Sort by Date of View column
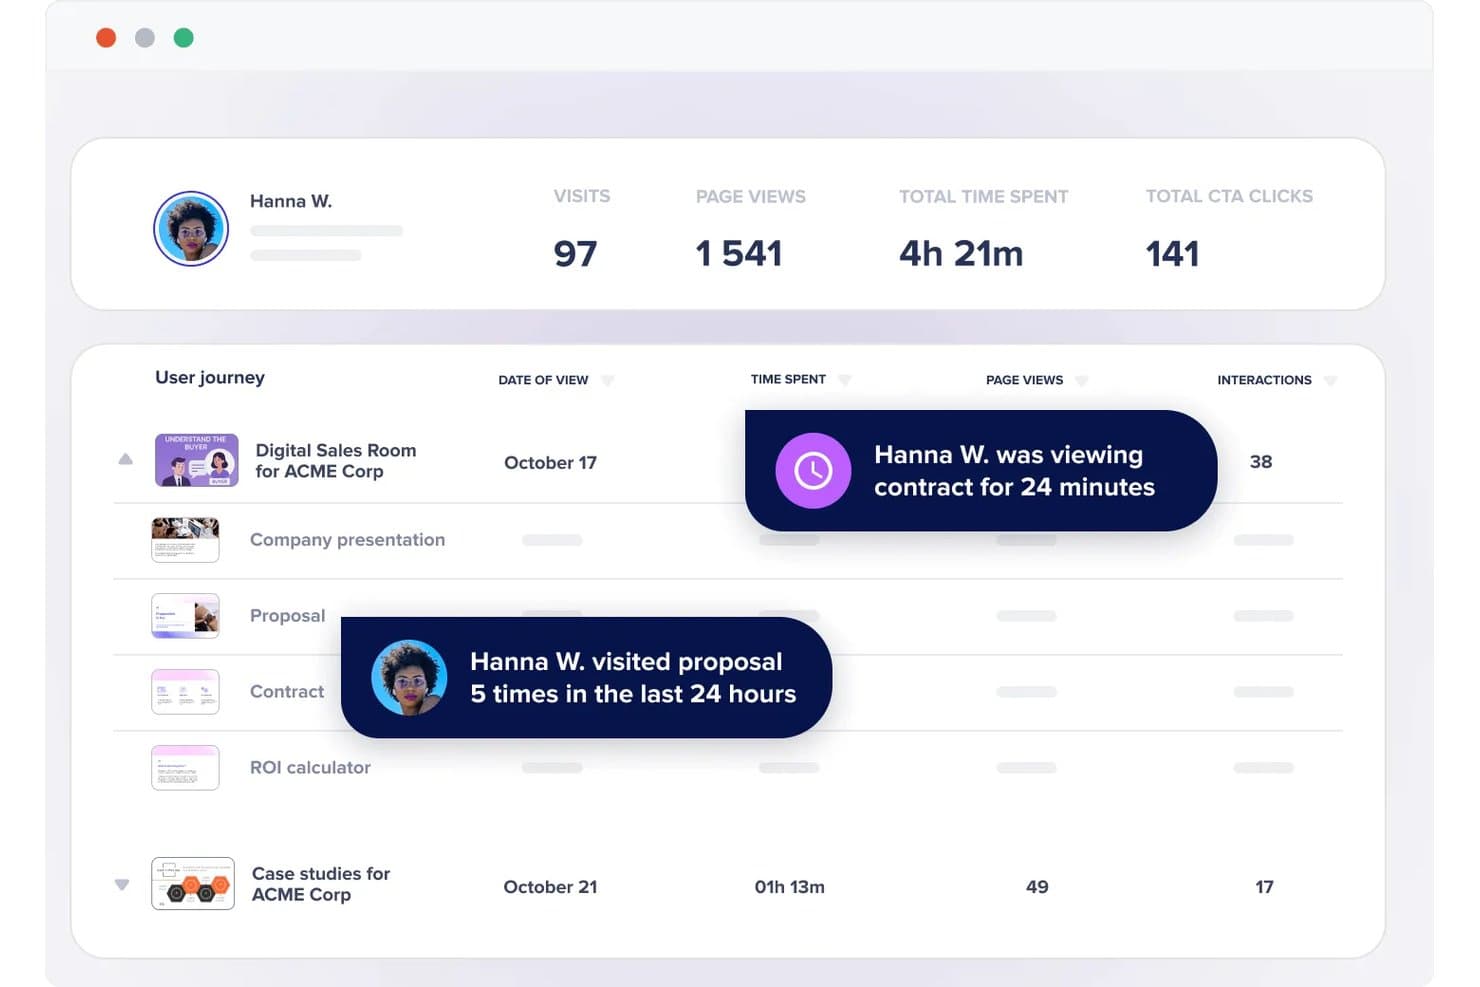 (608, 380)
